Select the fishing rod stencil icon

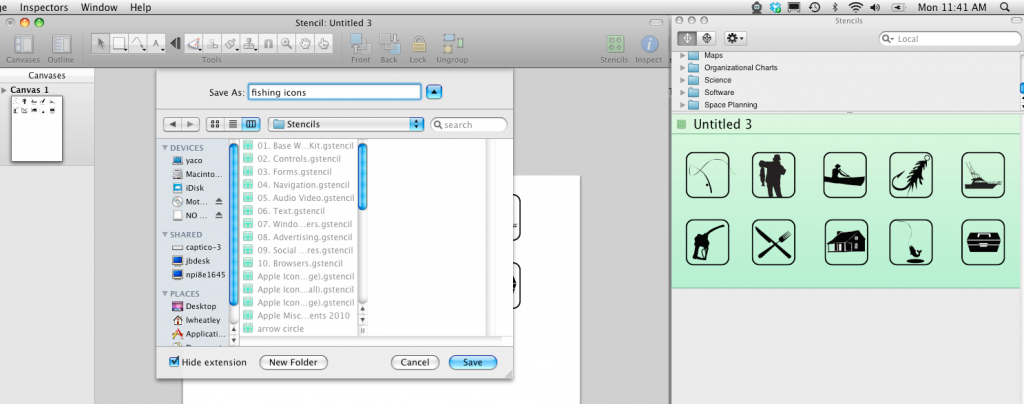tap(707, 175)
